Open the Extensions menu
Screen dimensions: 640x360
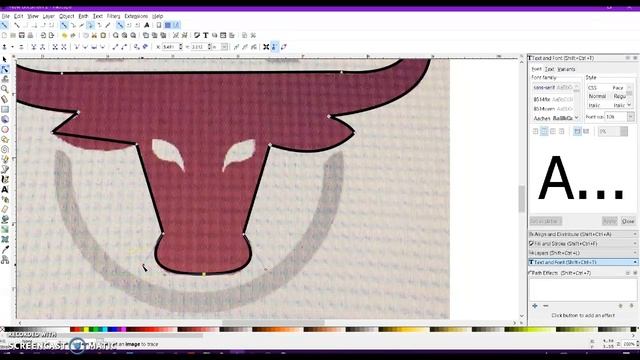coord(136,16)
